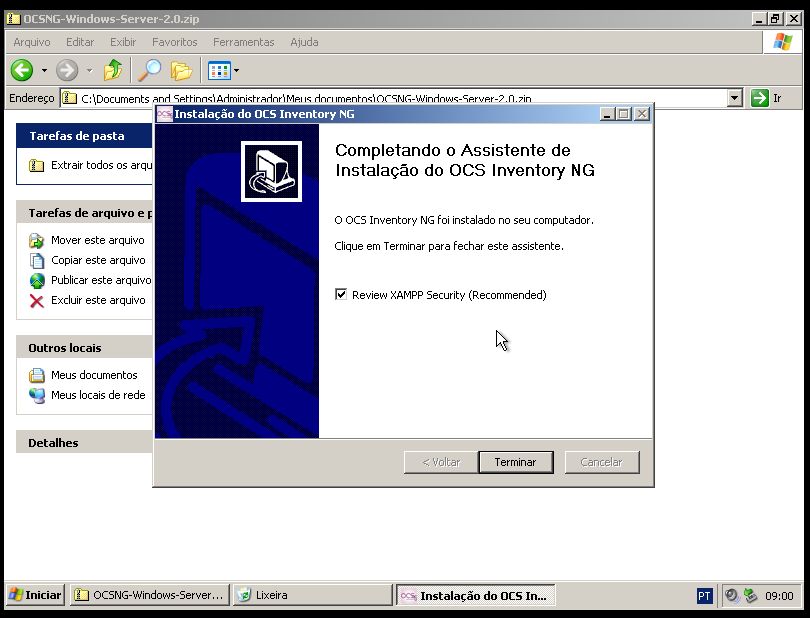Expand the Detalhes panel
The image size is (810, 618).
[85, 443]
